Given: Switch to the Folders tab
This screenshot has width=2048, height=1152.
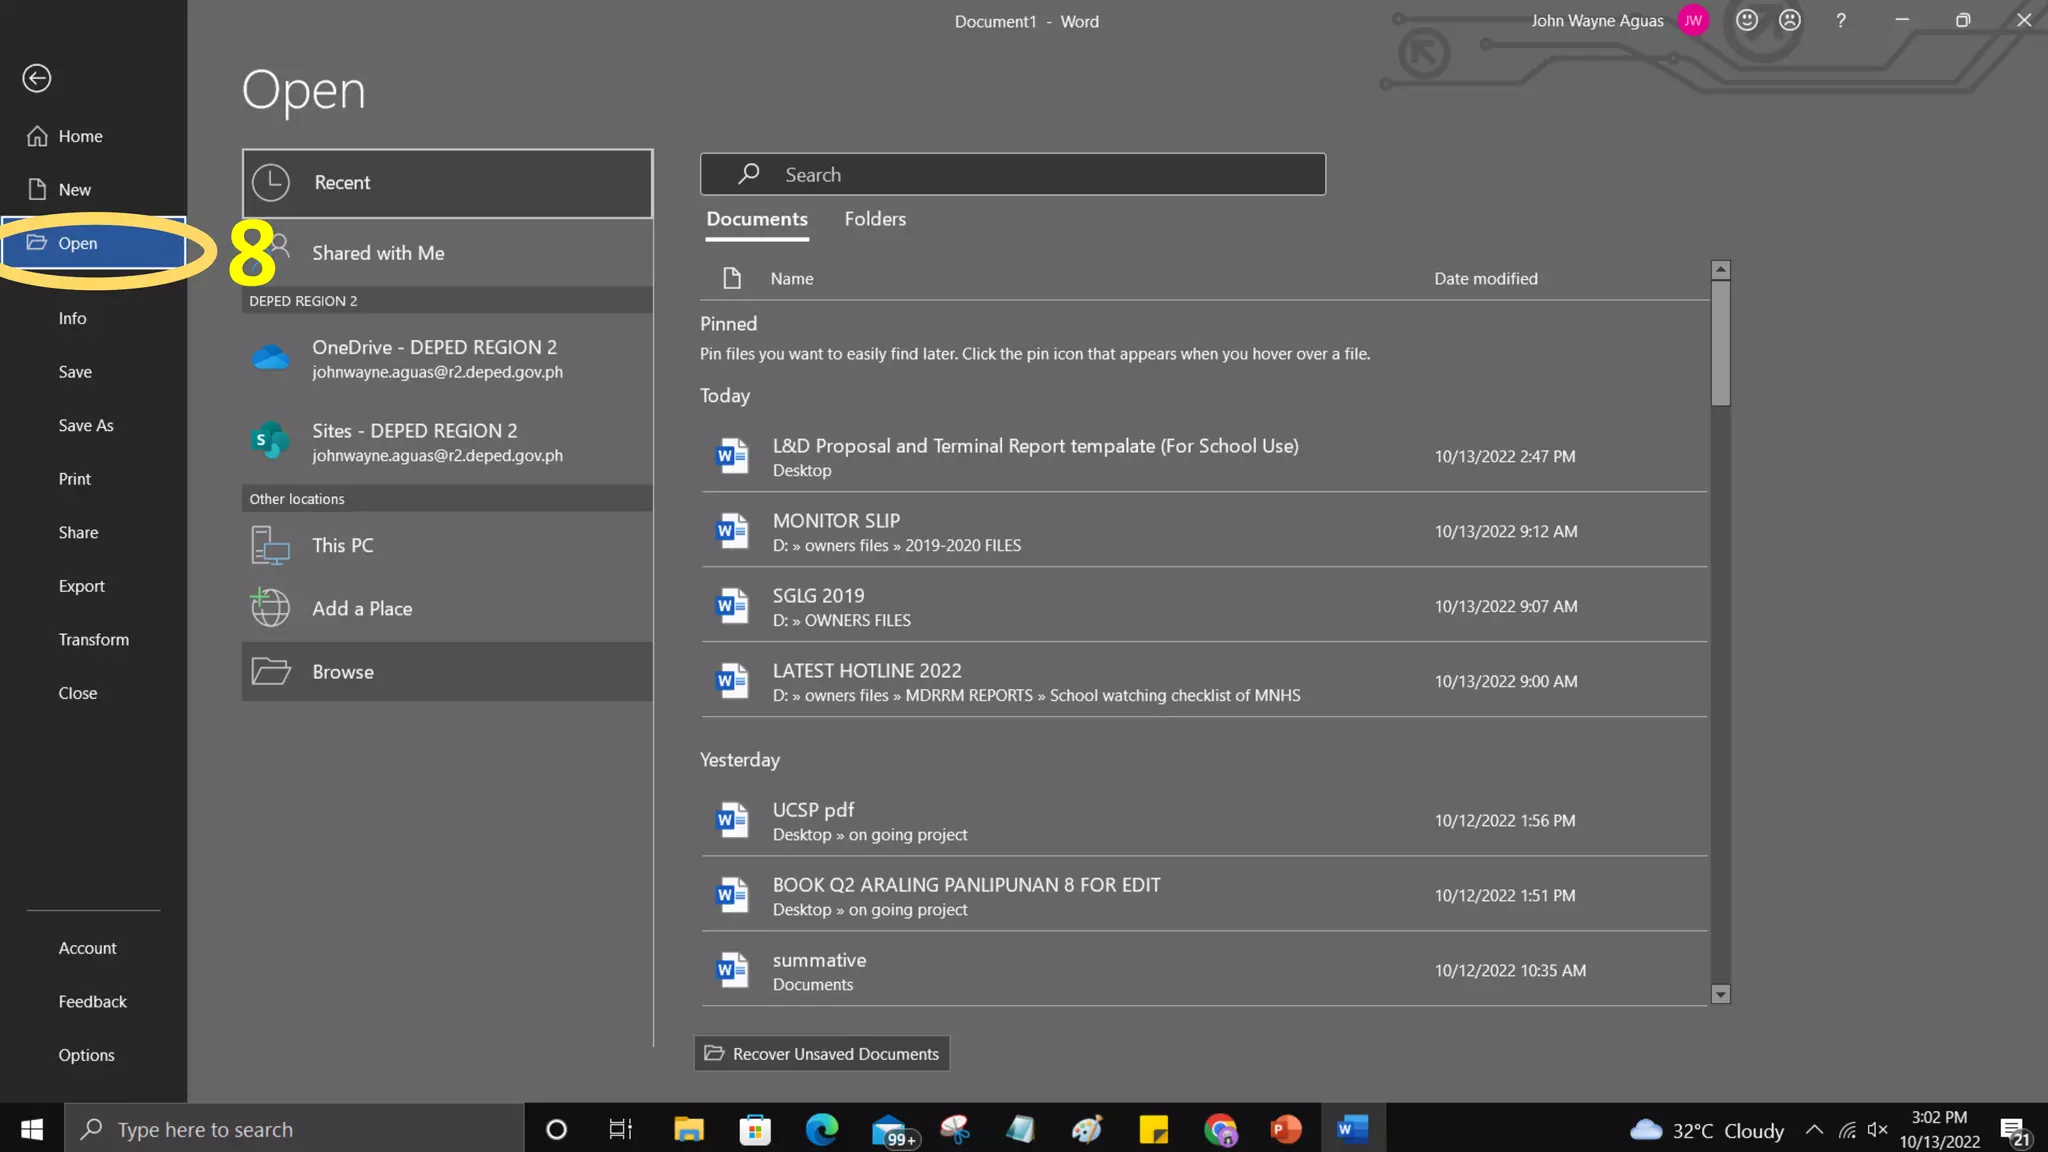Looking at the screenshot, I should pyautogui.click(x=875, y=219).
